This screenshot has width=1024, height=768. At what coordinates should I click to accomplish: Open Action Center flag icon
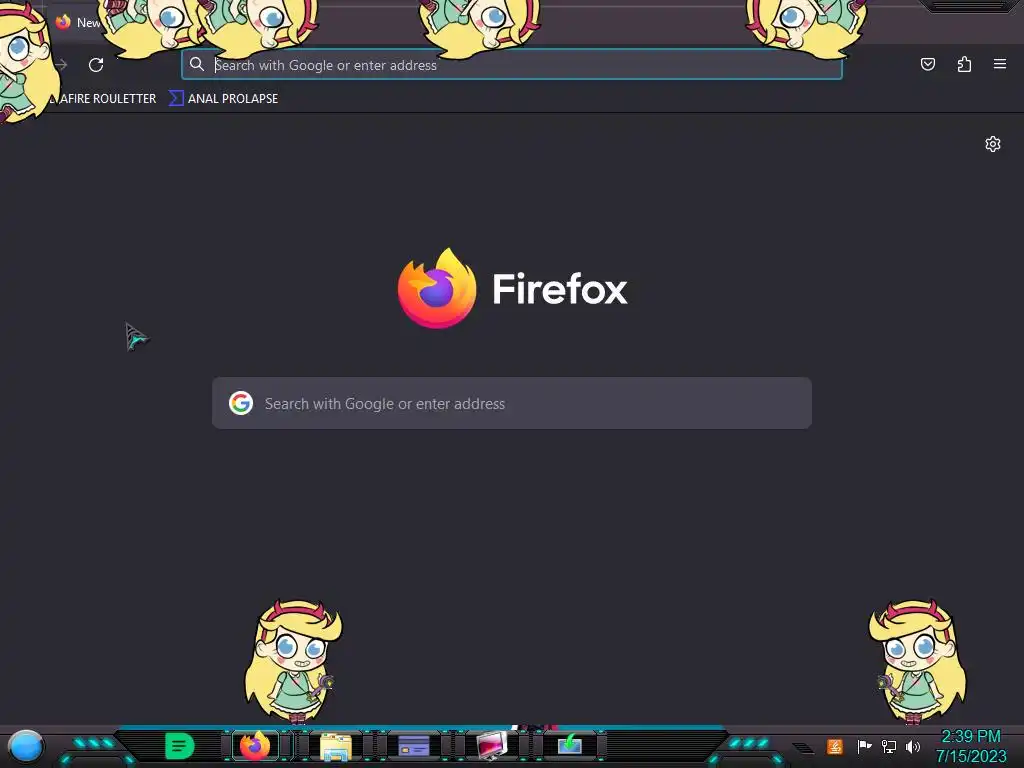864,746
